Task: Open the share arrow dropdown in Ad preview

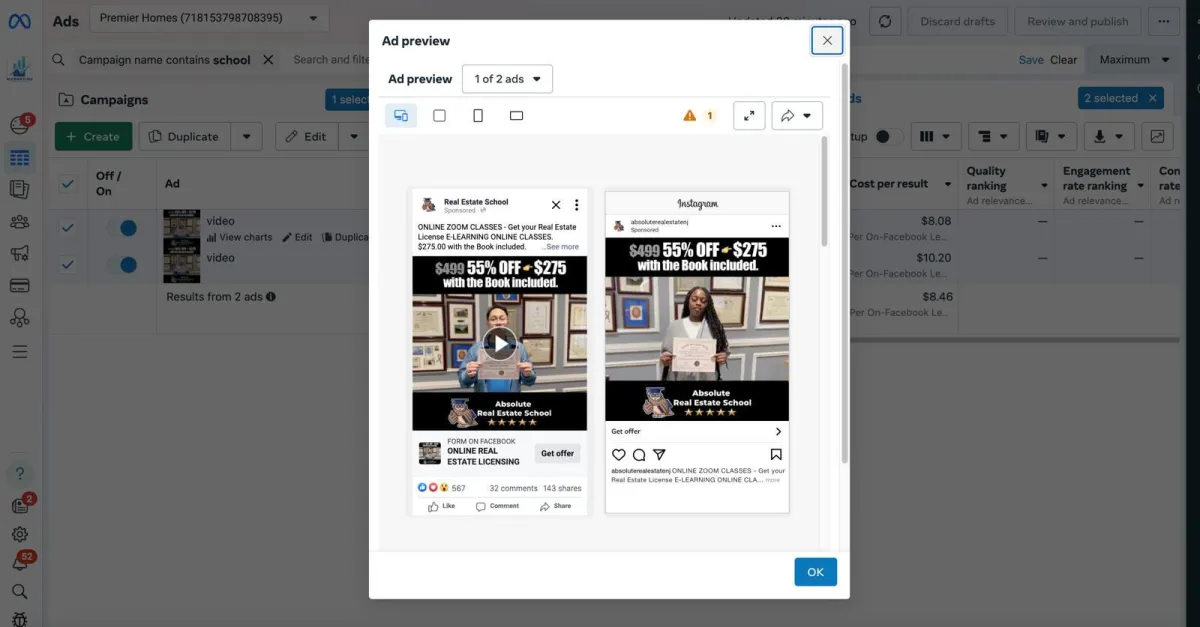Action: pyautogui.click(x=797, y=116)
